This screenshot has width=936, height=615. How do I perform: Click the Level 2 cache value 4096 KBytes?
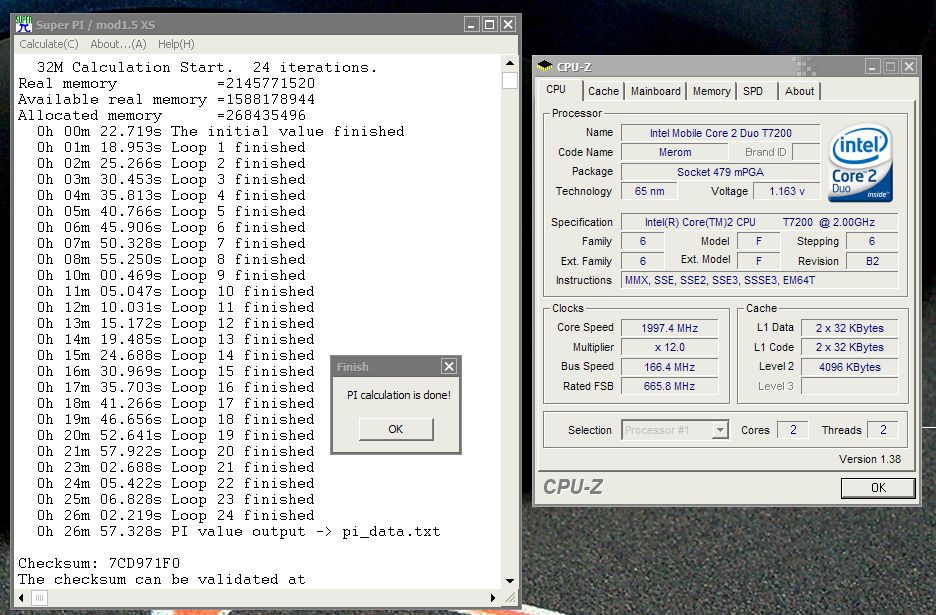[x=849, y=367]
